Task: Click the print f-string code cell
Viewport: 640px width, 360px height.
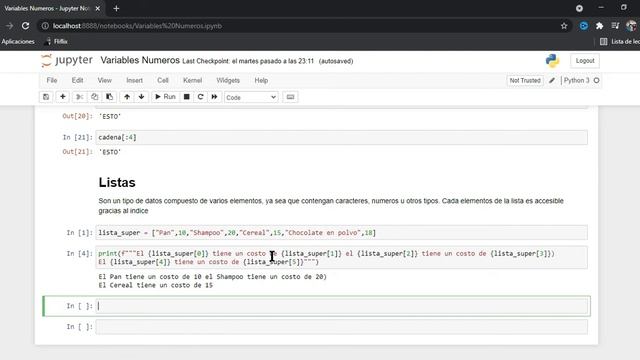Action: [x=342, y=258]
